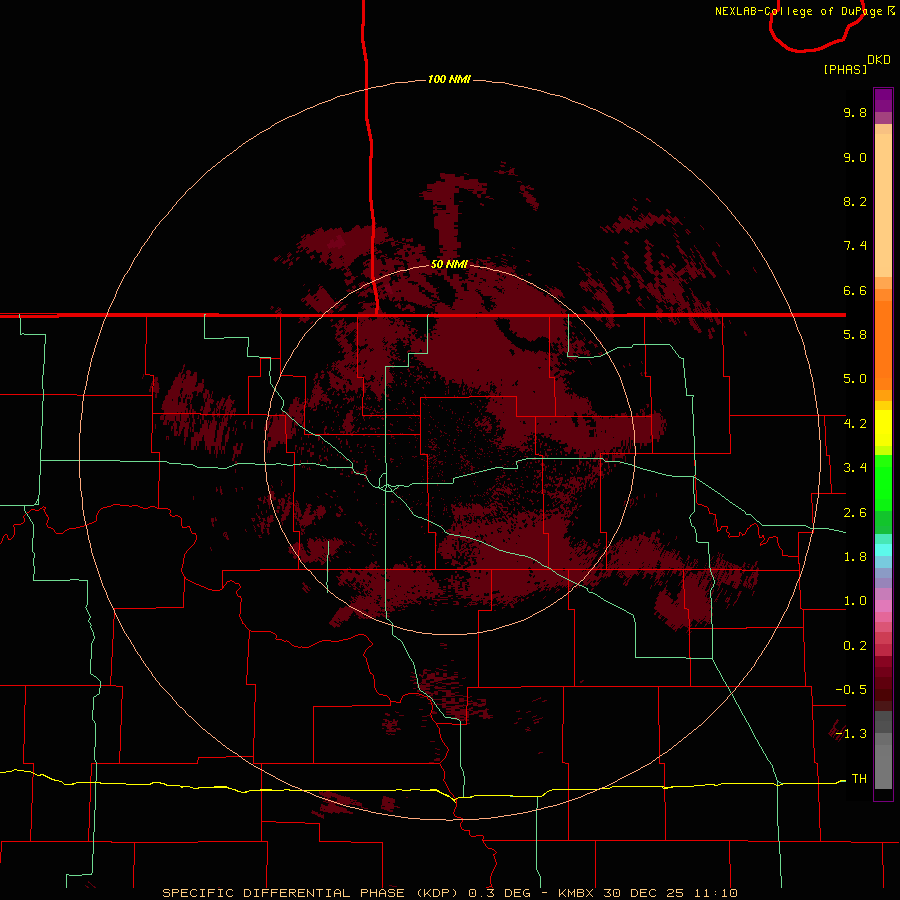Click the DKD product code label
Image resolution: width=900 pixels, height=900 pixels.
click(x=879, y=60)
